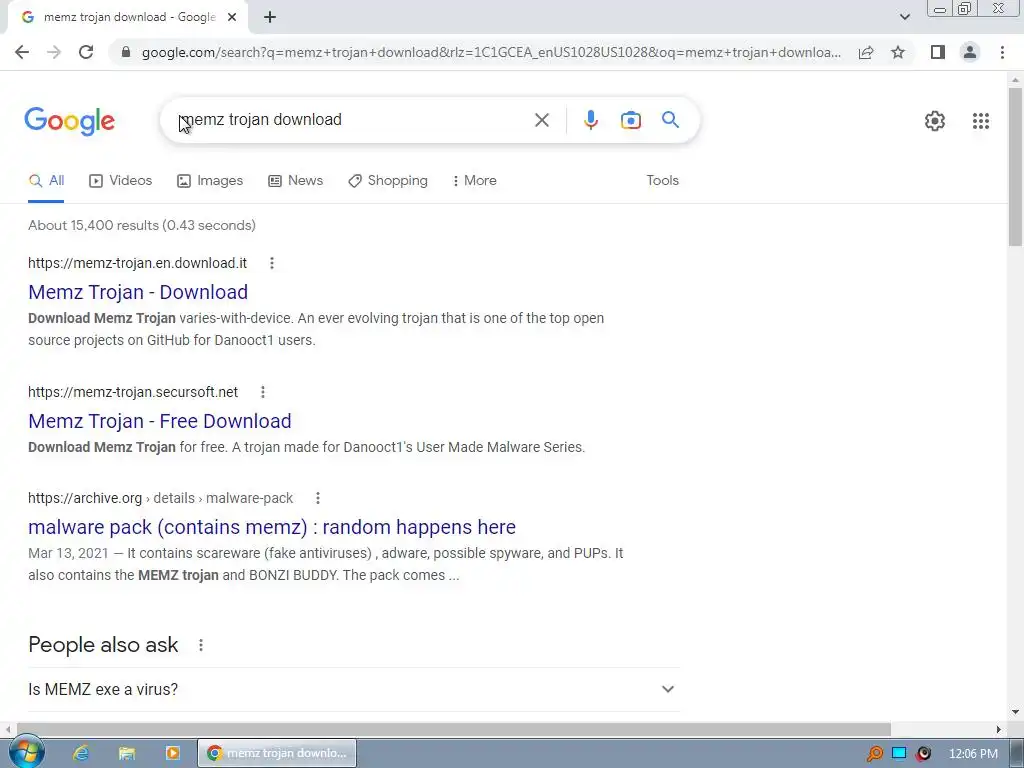Click the vertical scrollbar thumb

[x=1015, y=167]
